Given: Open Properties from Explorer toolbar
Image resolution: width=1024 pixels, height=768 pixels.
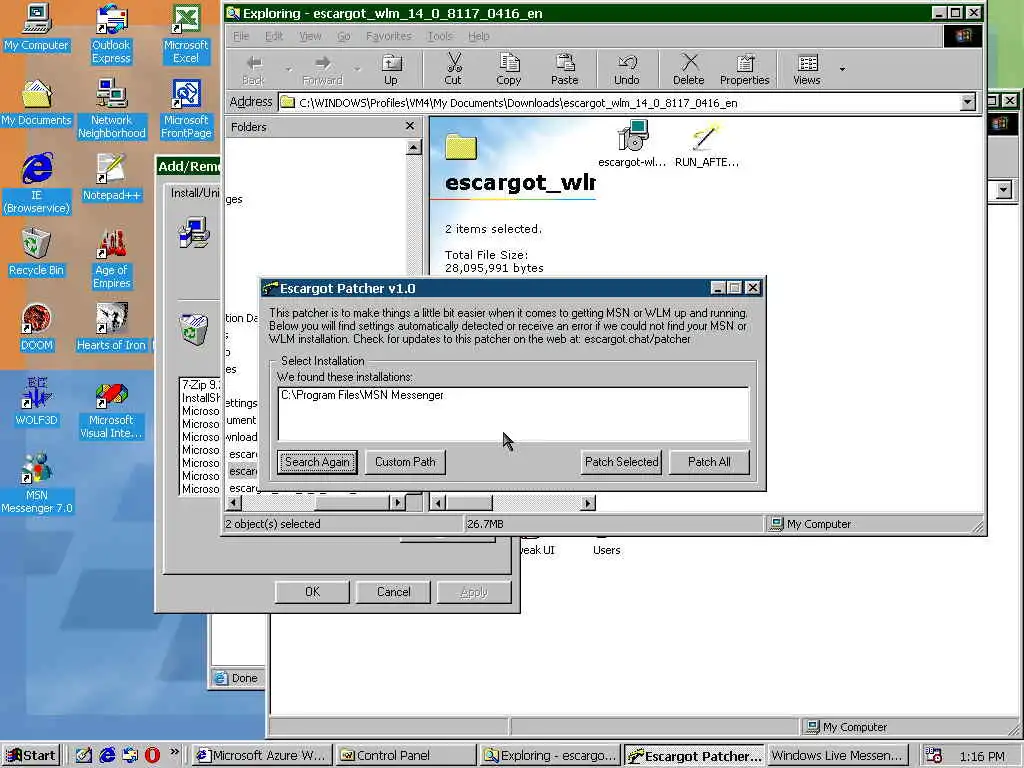Looking at the screenshot, I should tap(744, 70).
